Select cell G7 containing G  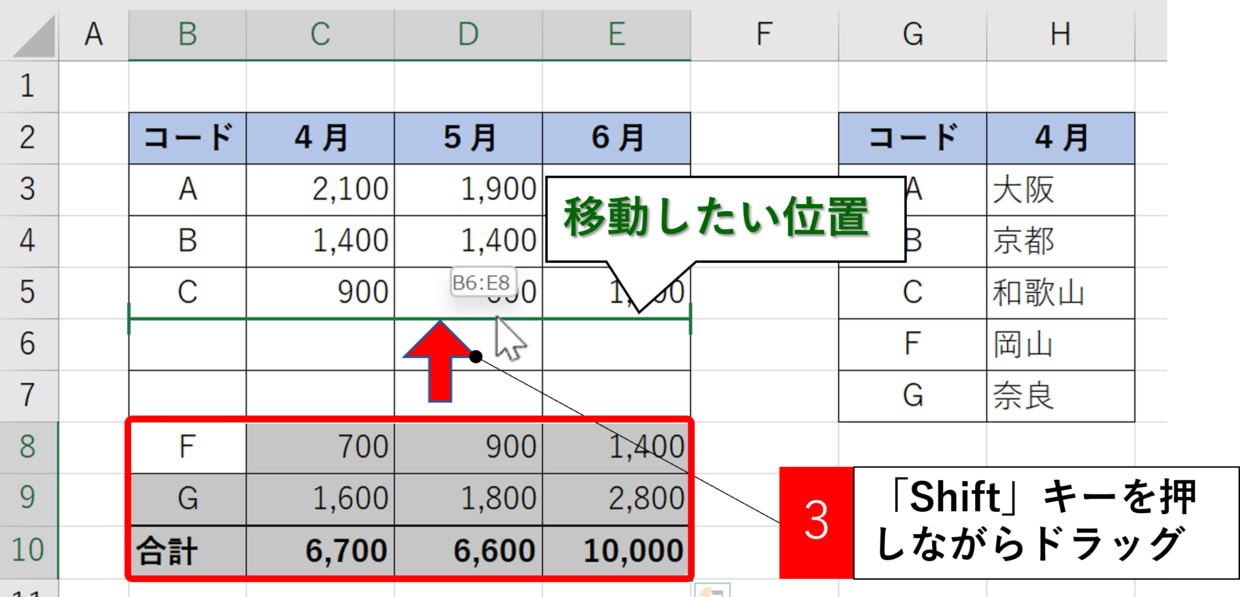click(912, 396)
